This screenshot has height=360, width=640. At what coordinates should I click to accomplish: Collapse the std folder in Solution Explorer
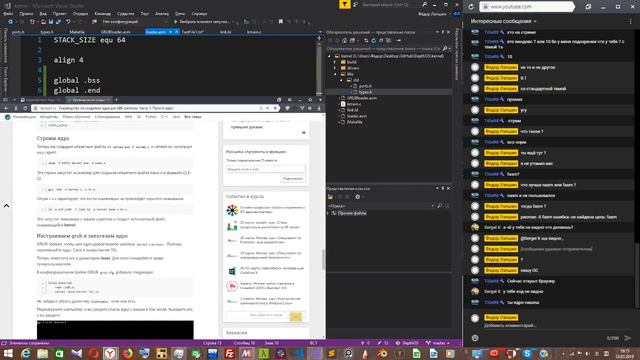342,80
